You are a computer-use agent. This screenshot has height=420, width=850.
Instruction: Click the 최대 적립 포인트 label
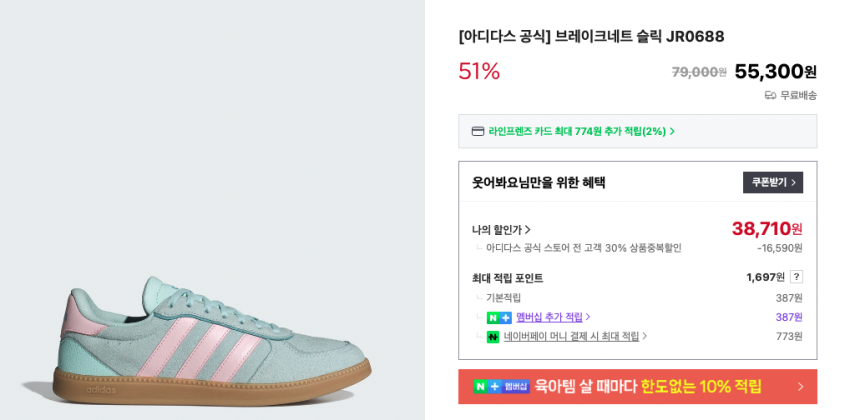pos(507,278)
